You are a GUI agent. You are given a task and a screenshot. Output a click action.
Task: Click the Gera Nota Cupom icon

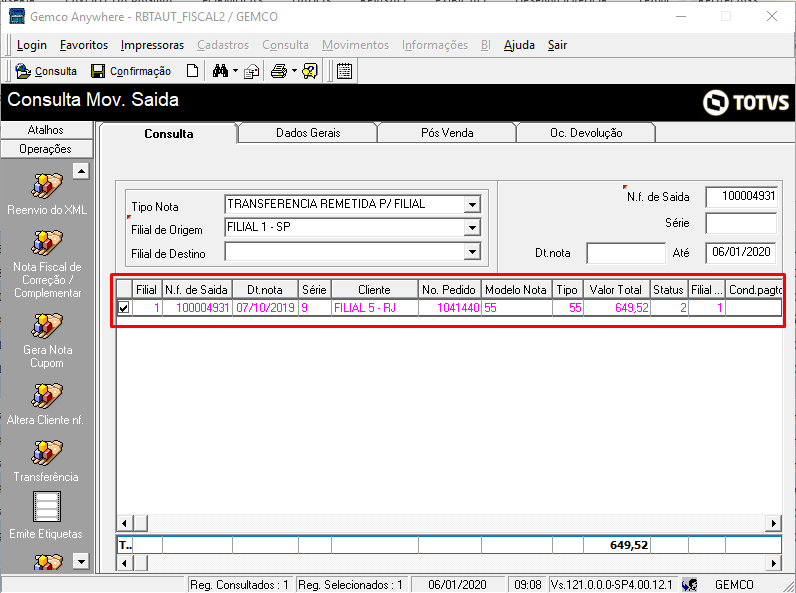pyautogui.click(x=47, y=326)
